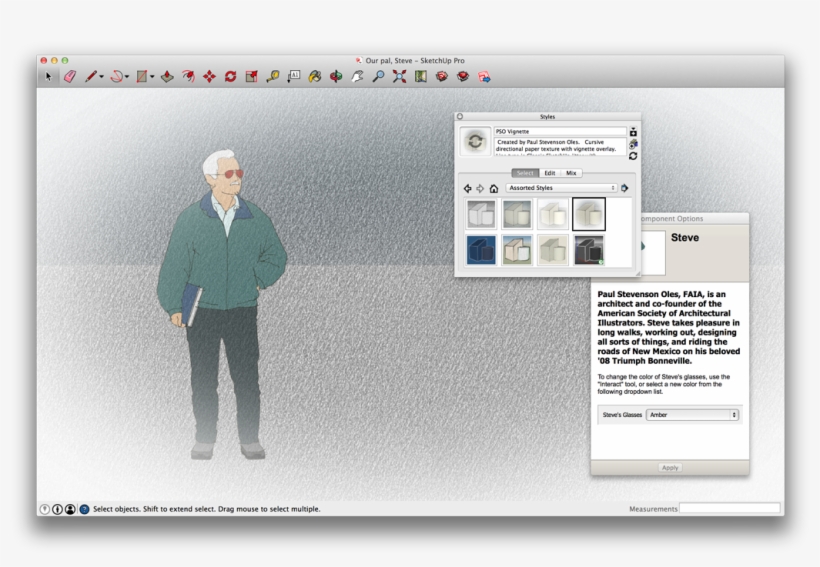Close the Styles panel
This screenshot has height=567, width=820.
[x=460, y=117]
